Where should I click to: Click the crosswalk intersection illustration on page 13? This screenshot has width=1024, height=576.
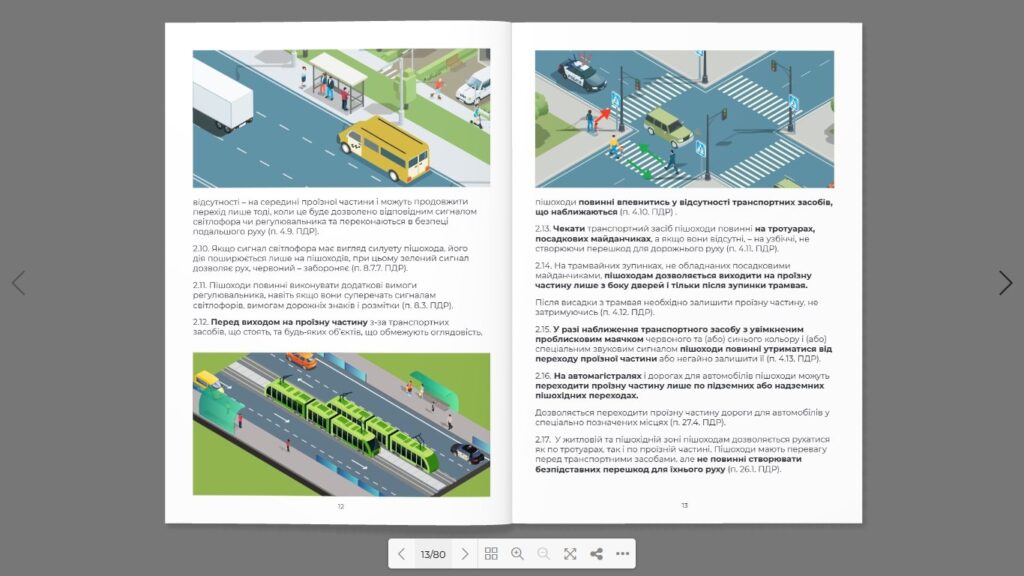click(x=684, y=118)
